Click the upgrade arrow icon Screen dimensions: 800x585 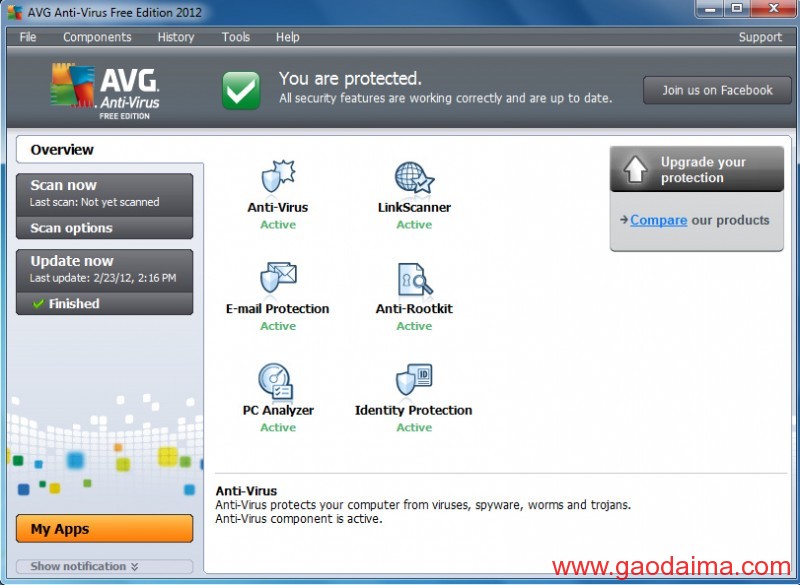(635, 169)
